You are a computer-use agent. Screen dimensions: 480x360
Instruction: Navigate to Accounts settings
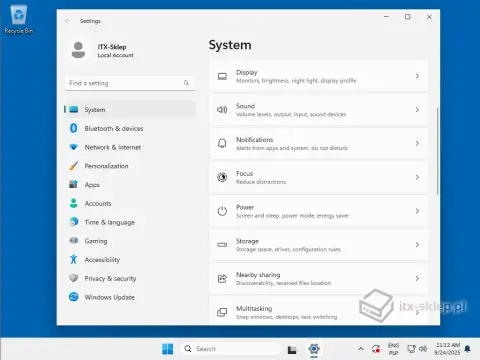(130, 203)
